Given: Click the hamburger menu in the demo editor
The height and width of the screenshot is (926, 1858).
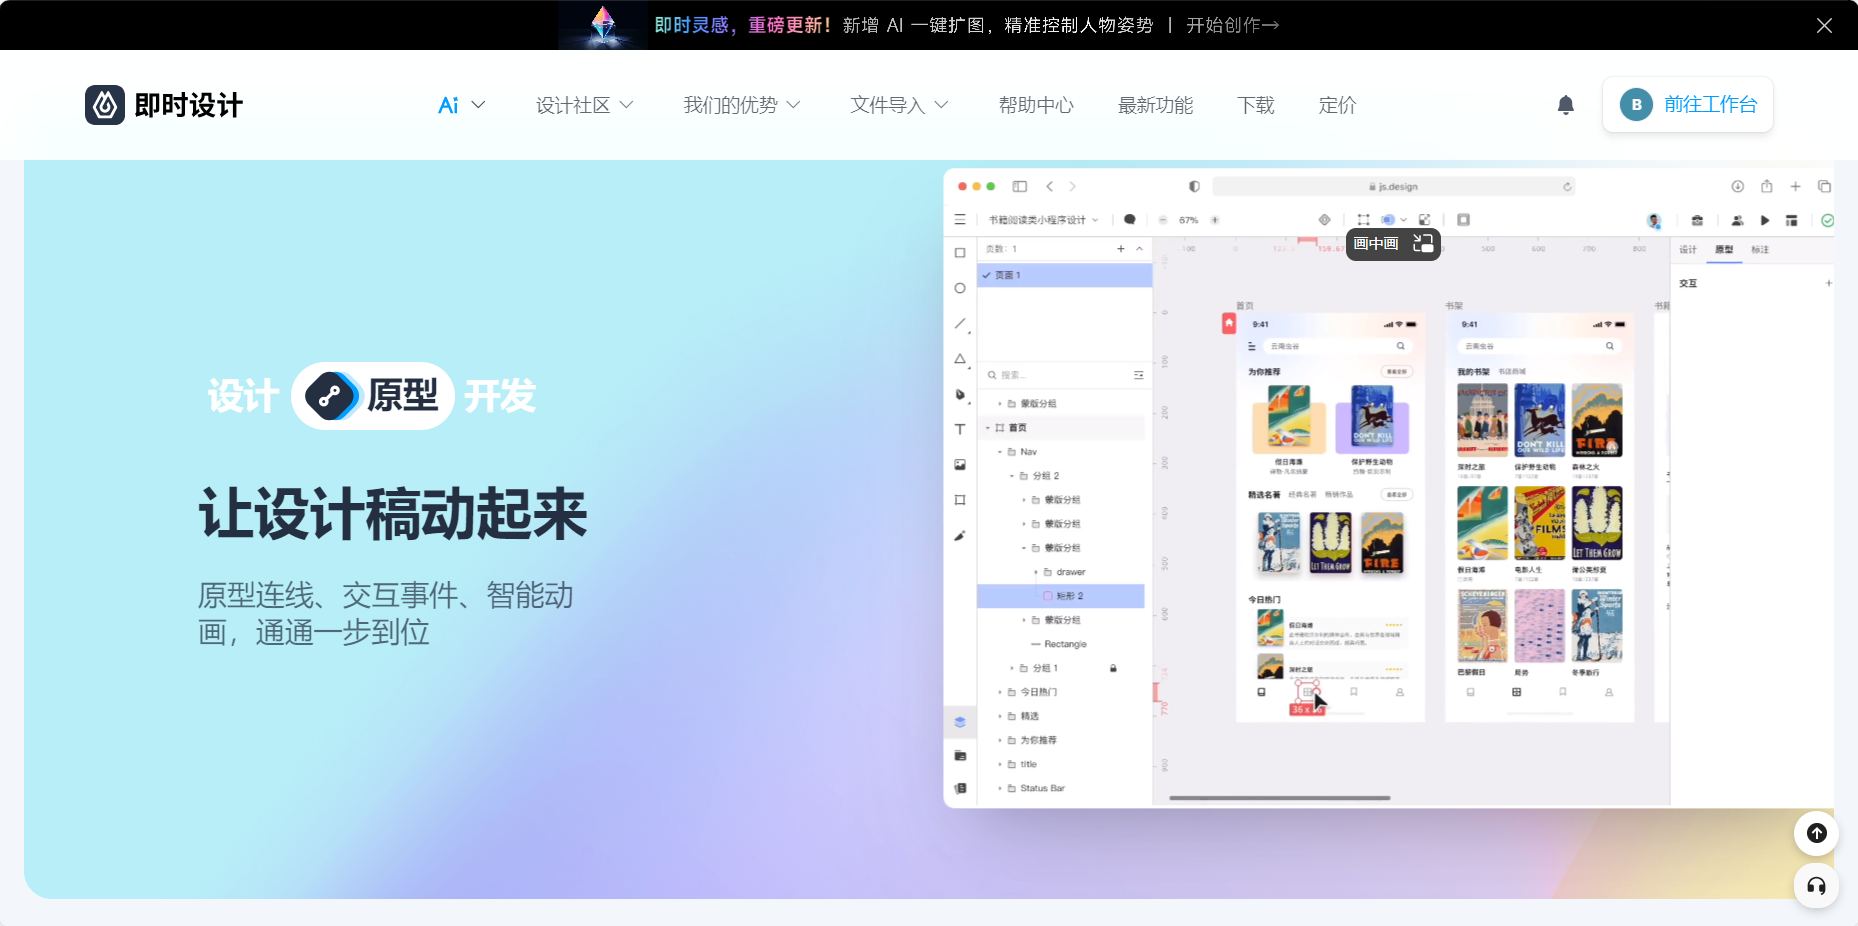Looking at the screenshot, I should coord(960,219).
